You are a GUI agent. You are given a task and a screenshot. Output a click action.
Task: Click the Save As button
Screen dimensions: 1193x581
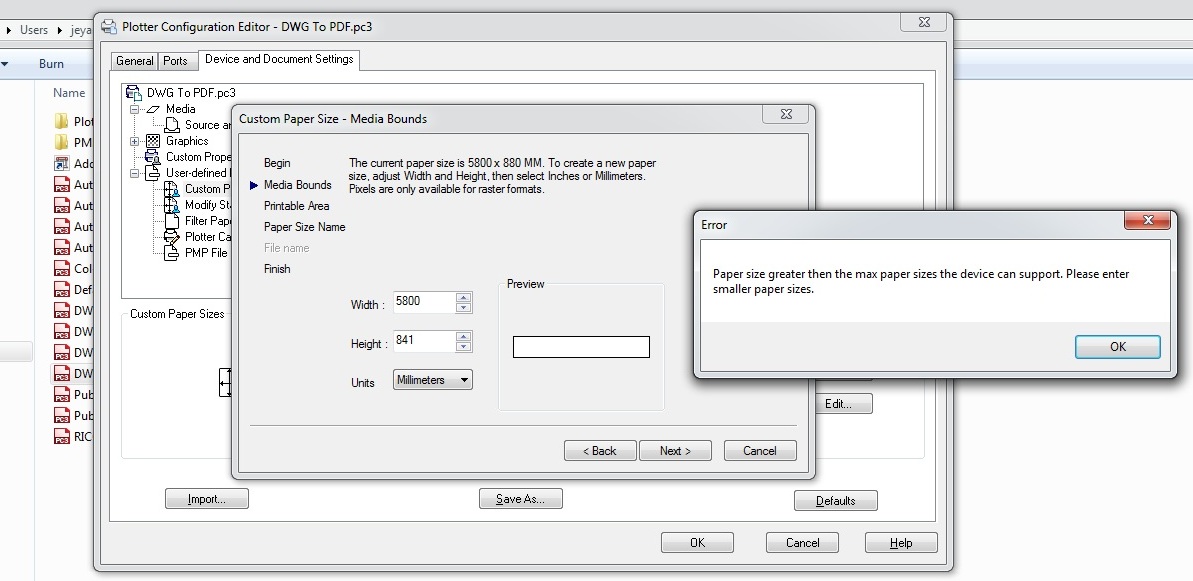(x=520, y=498)
